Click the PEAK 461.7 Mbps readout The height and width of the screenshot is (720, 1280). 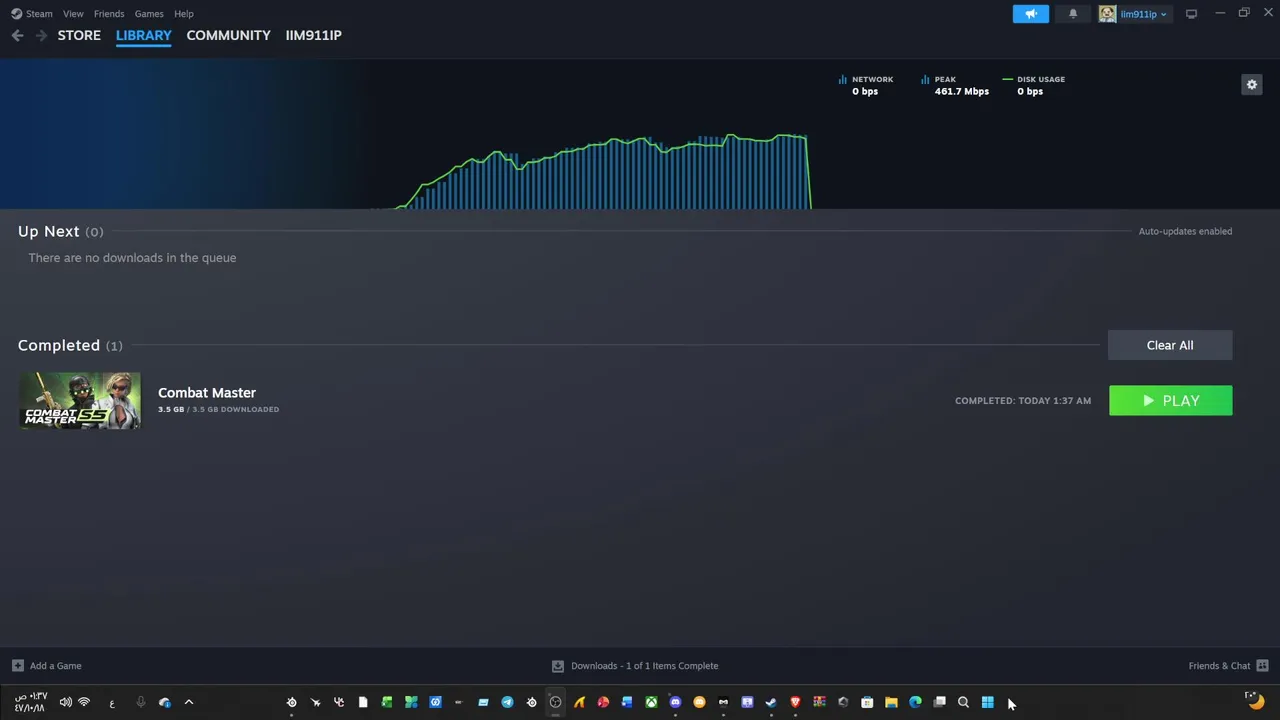955,85
